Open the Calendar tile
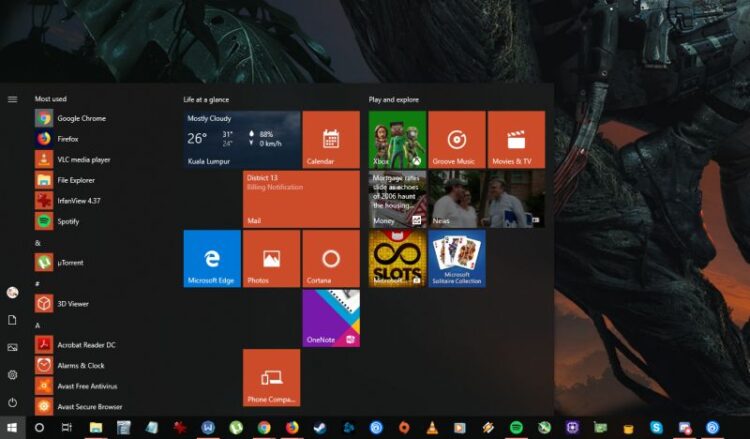The height and width of the screenshot is (439, 750). (x=331, y=139)
